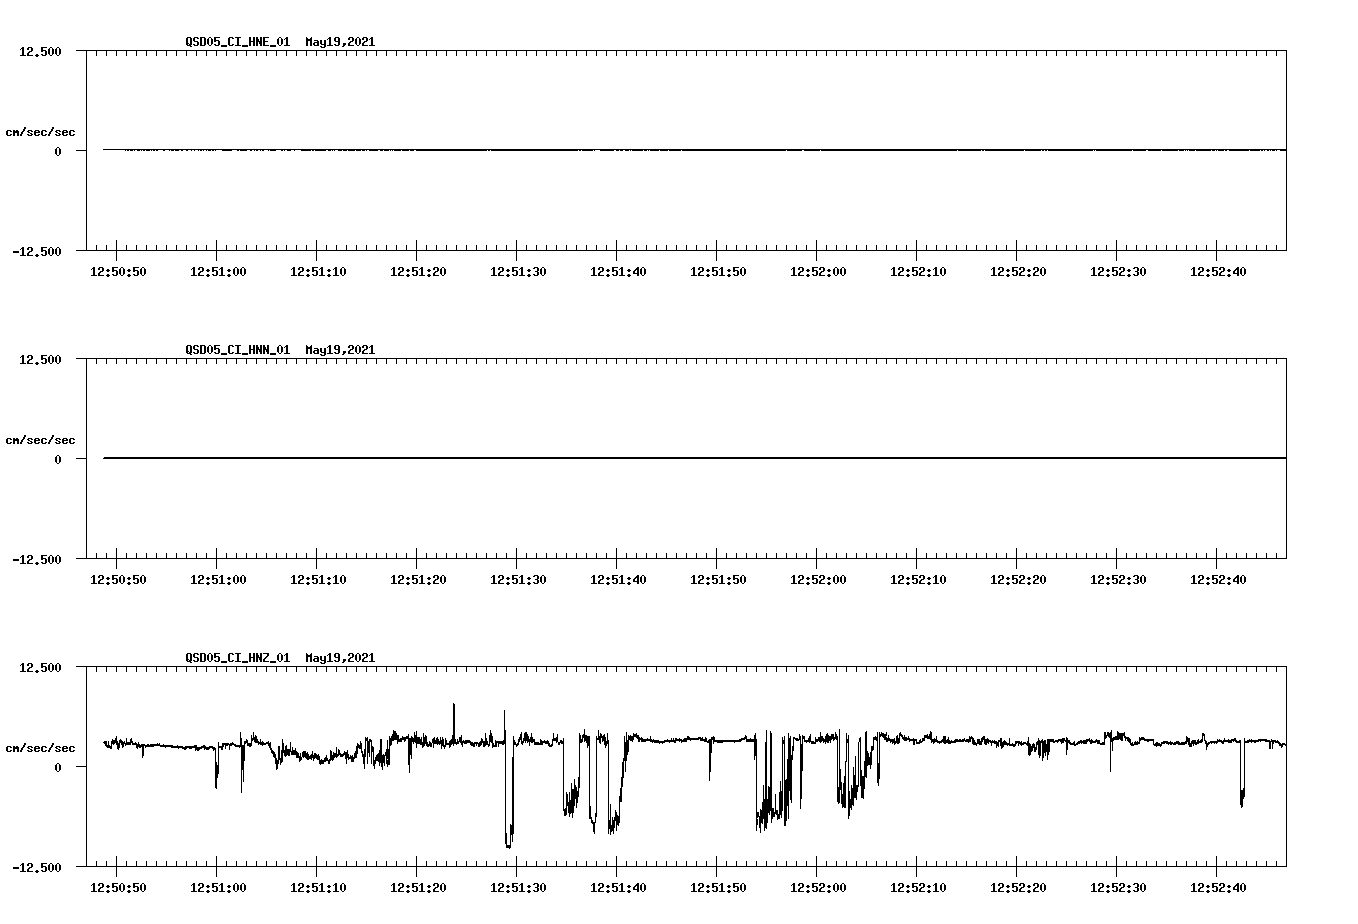Viewport: 1358px width, 924px height.
Task: Click the upward spike near 12:51:25 on HNZ trace
Action: coord(453,710)
